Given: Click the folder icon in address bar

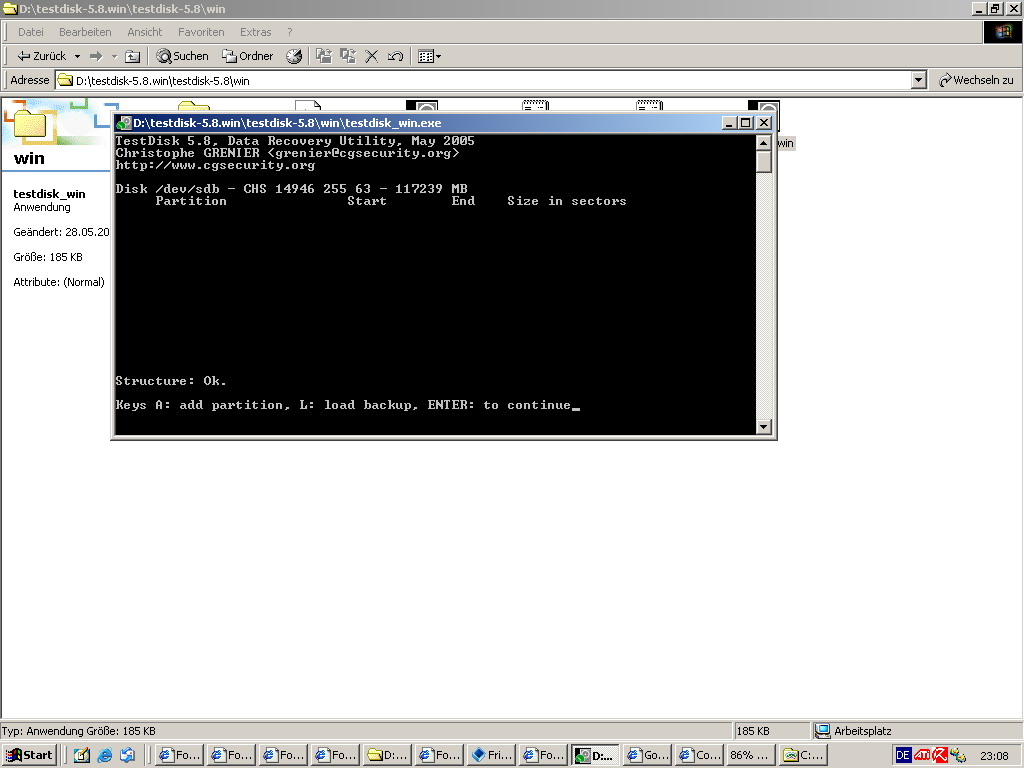Looking at the screenshot, I should 65,80.
